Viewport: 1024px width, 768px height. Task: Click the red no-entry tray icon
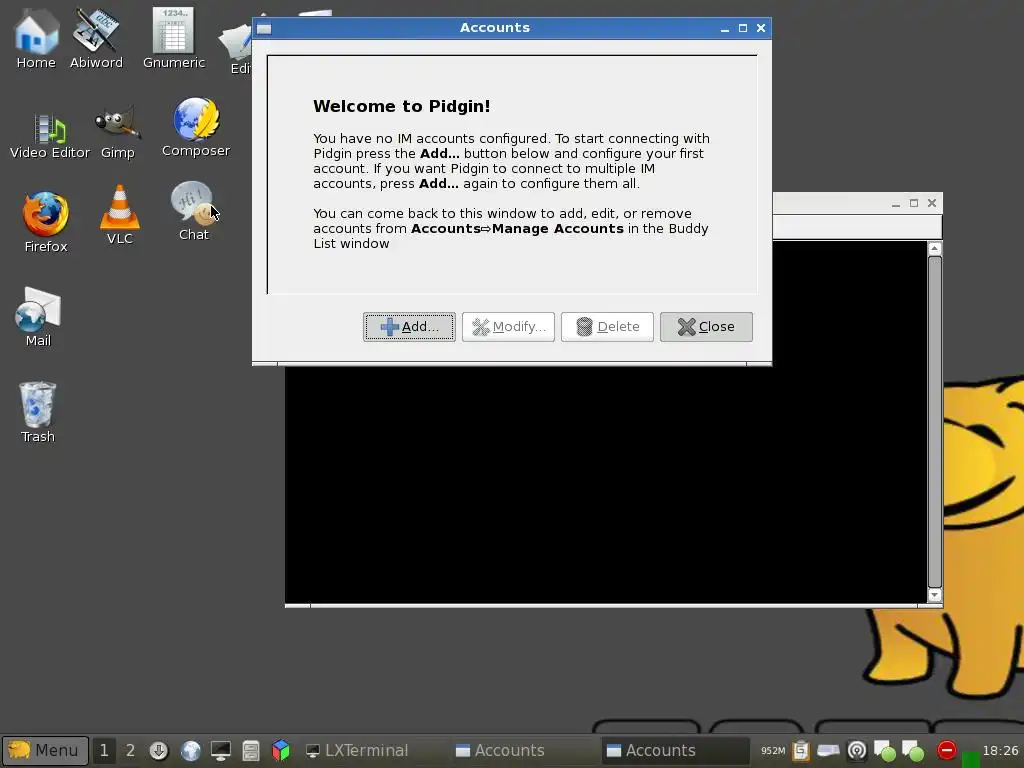pos(946,750)
